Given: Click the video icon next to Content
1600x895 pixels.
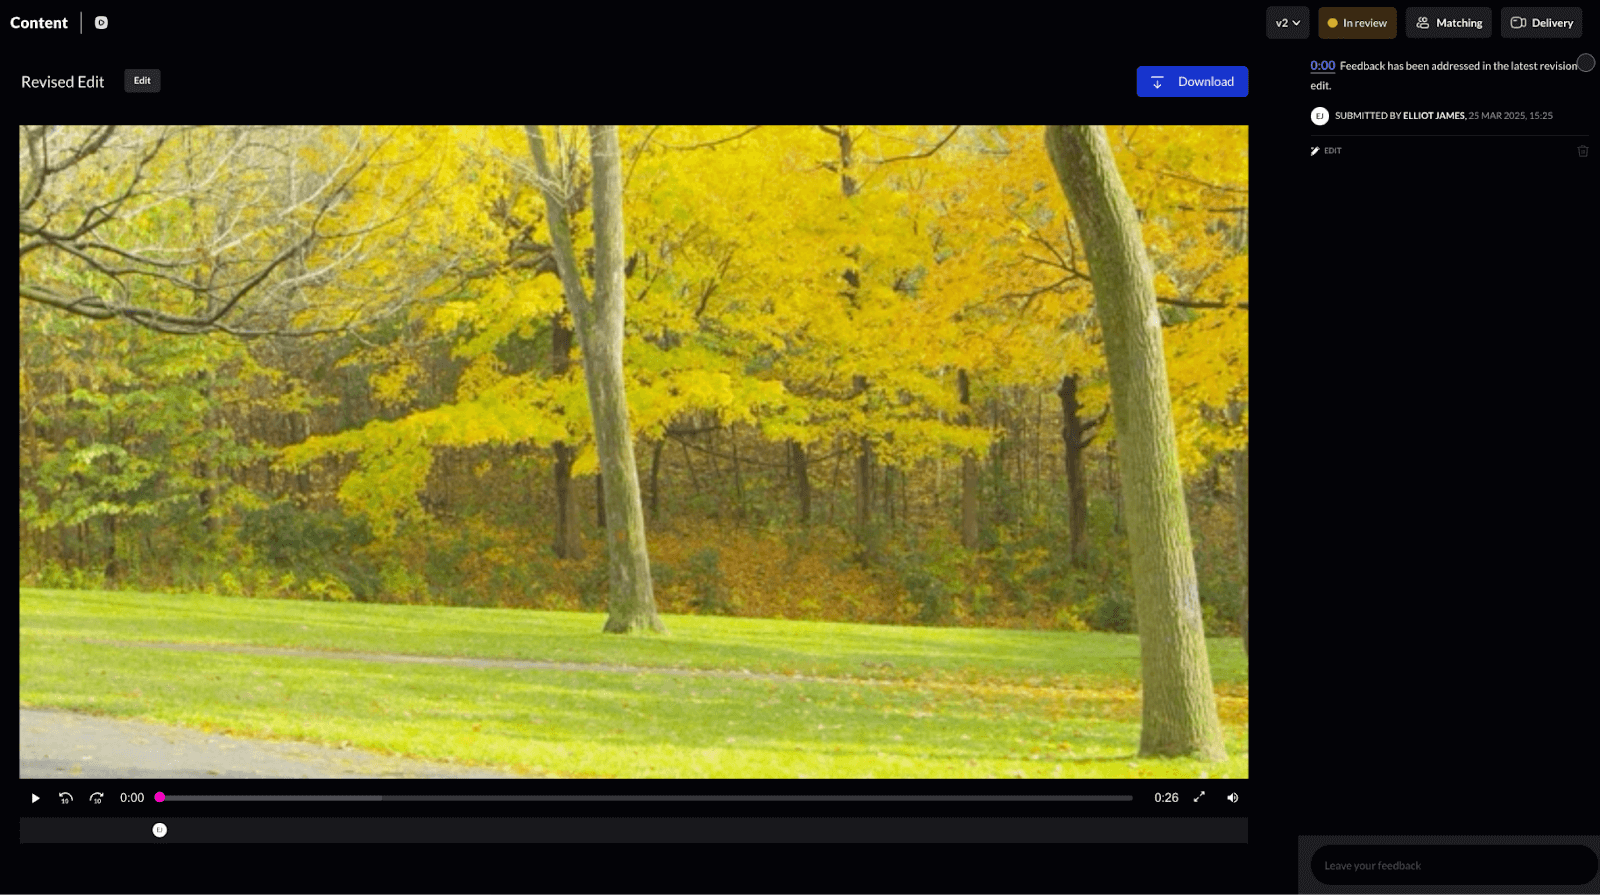Looking at the screenshot, I should (x=101, y=22).
